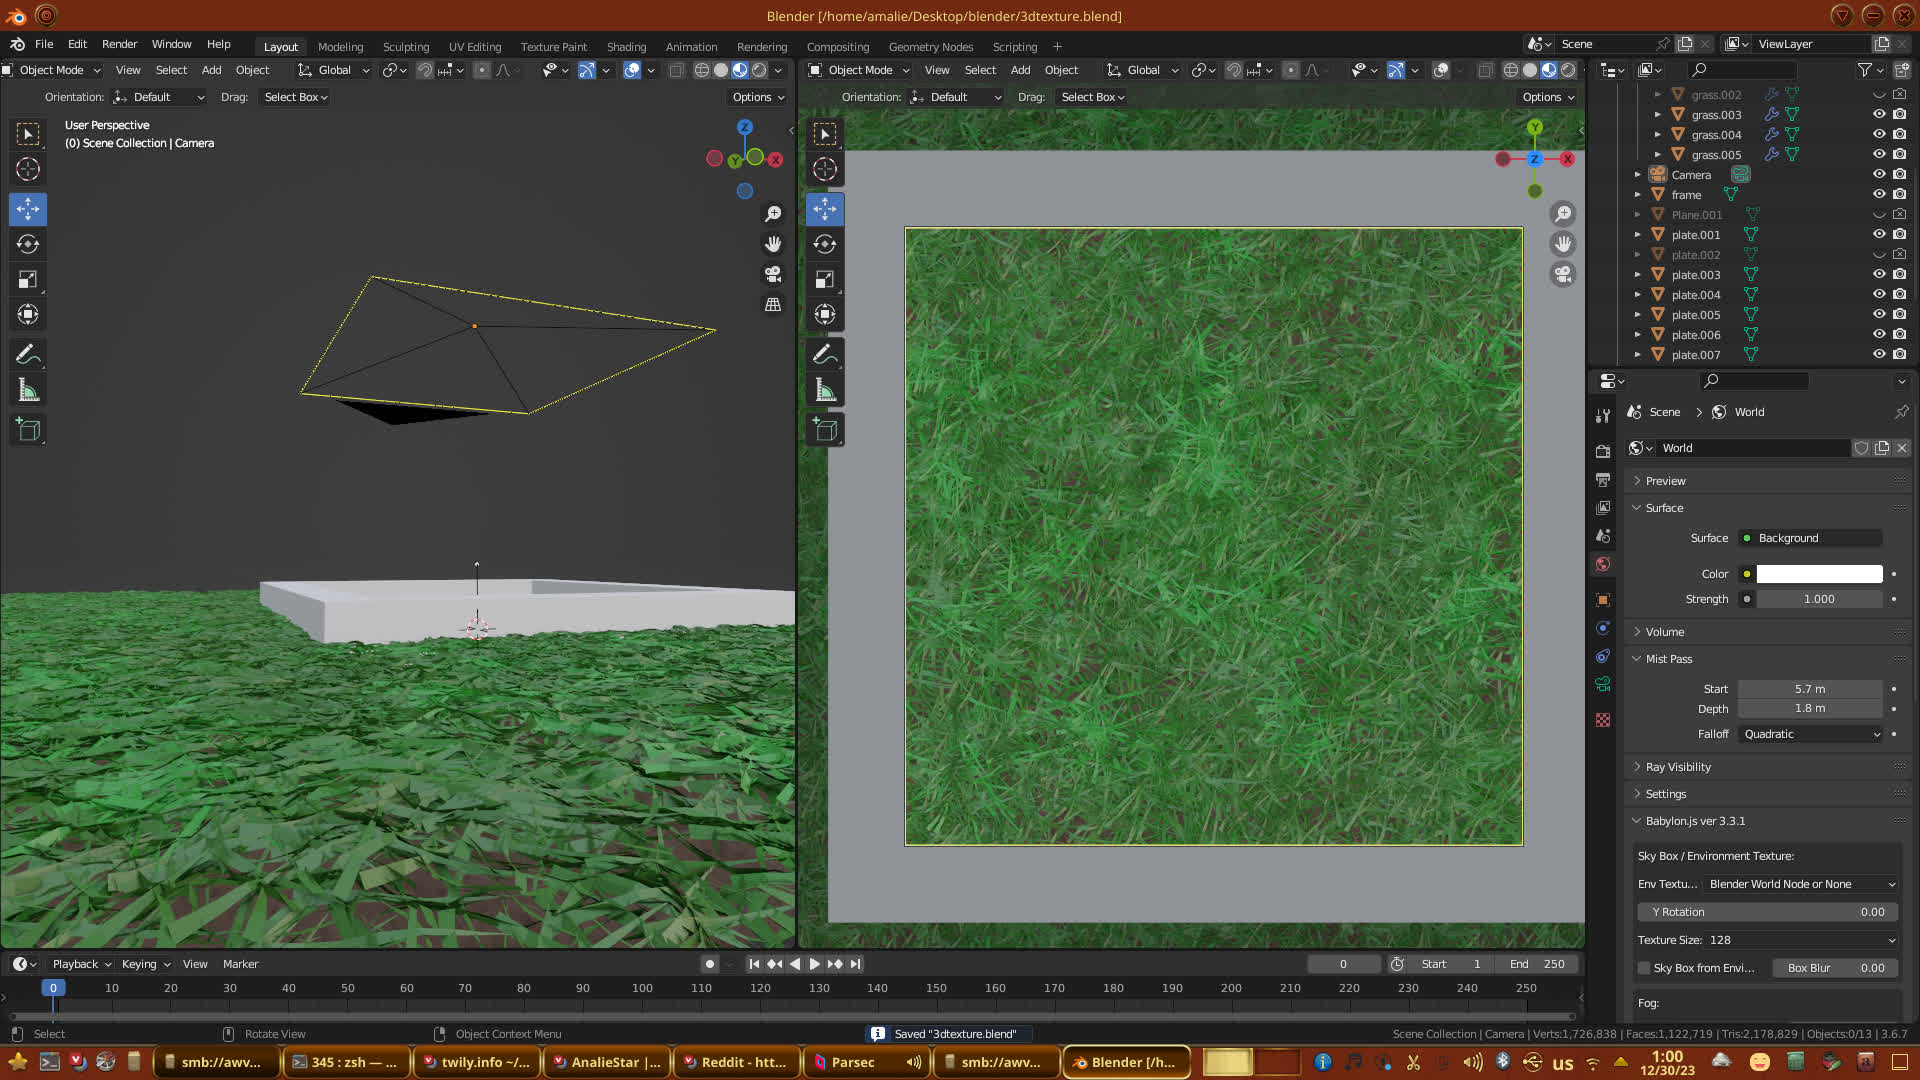Click the Add Cube tool in left viewport
1920x1080 pixels.
[x=28, y=430]
